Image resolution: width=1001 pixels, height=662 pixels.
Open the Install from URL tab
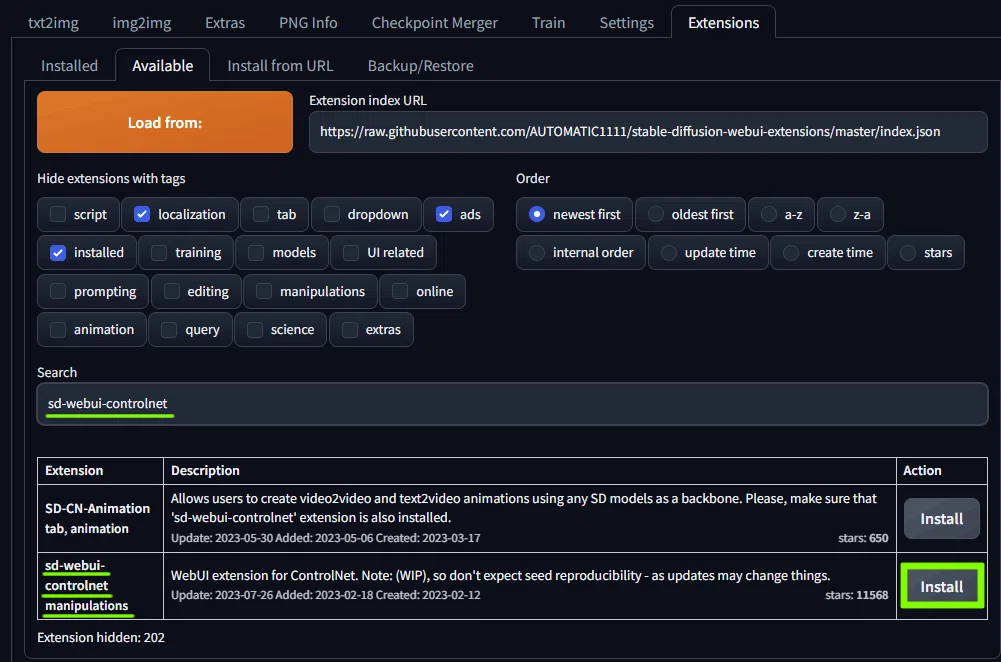click(x=280, y=66)
